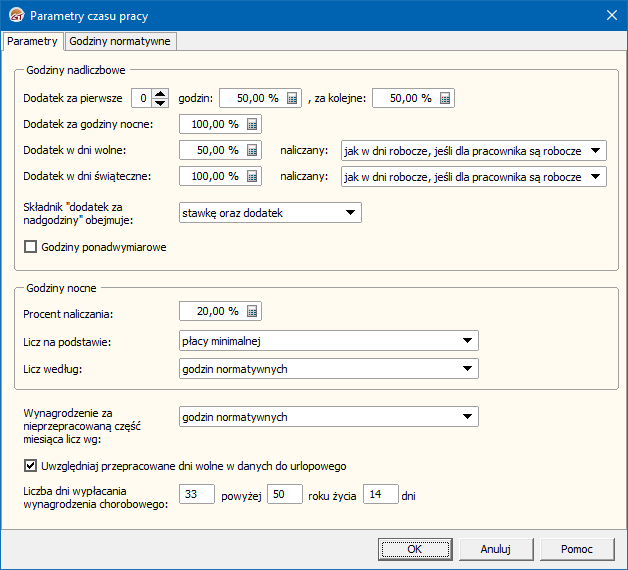Increase 'Dodatek za pierwsze' hours spinner up
Viewport: 628px width, 570px height.
160,93
